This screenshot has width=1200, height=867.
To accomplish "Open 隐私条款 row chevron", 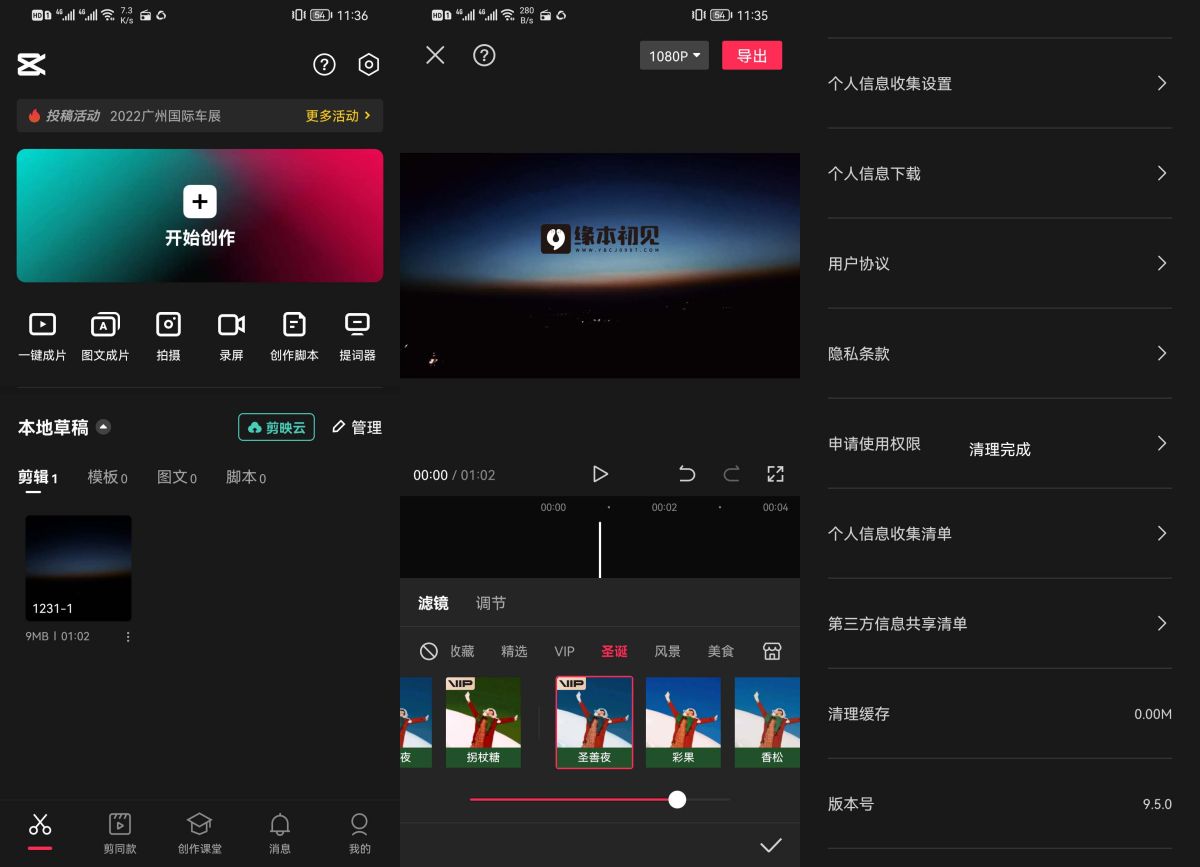I will point(1161,353).
